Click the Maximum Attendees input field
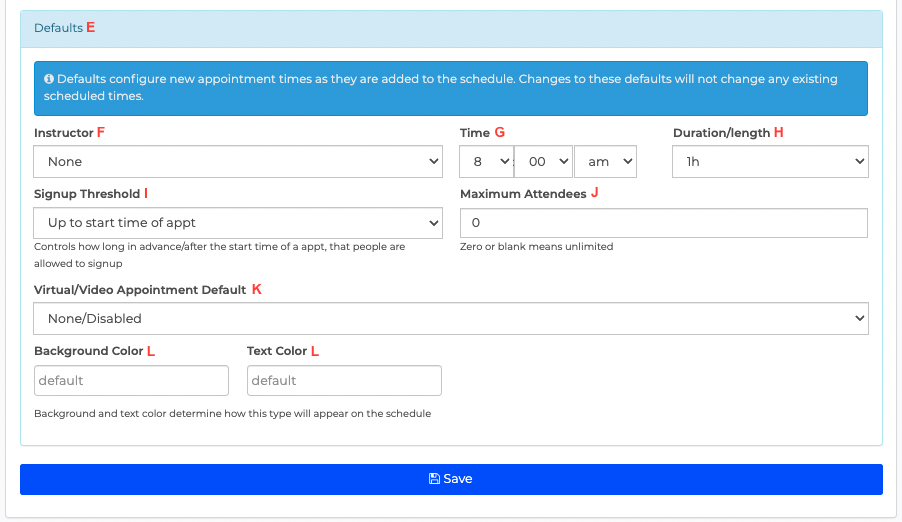The height and width of the screenshot is (522, 902). coord(664,223)
